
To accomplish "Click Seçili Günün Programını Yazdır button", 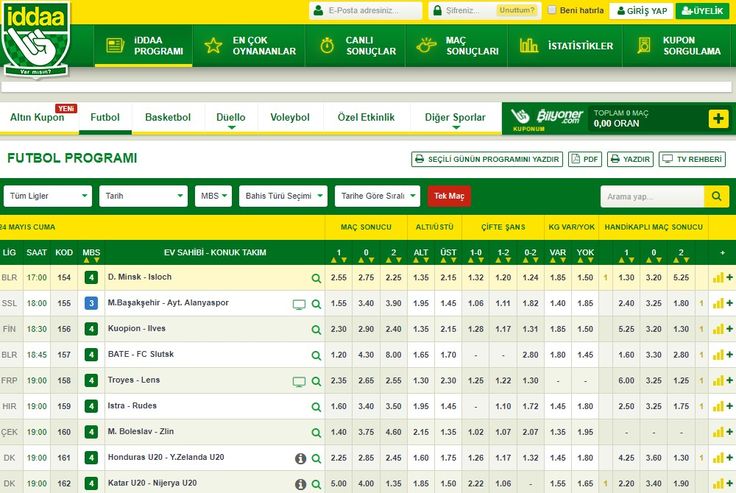I will point(487,159).
